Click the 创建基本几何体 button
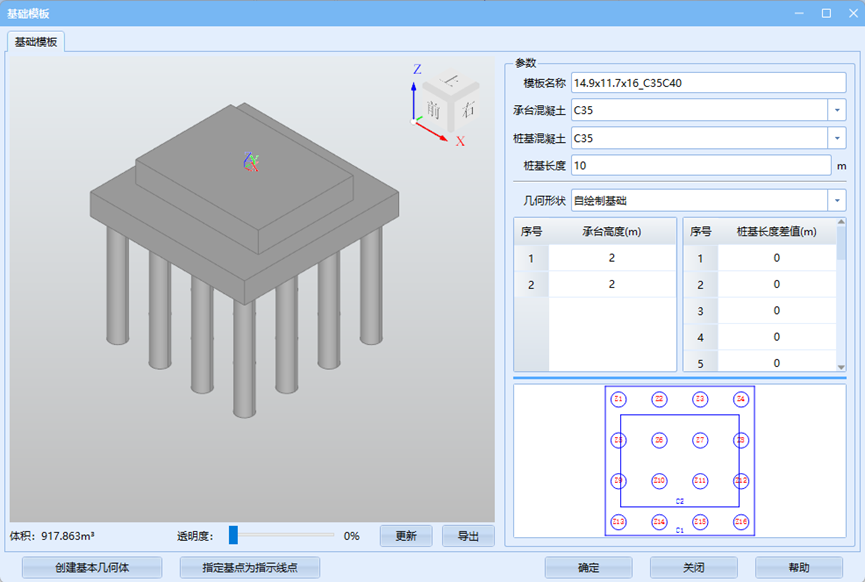This screenshot has height=582, width=865. tap(92, 567)
